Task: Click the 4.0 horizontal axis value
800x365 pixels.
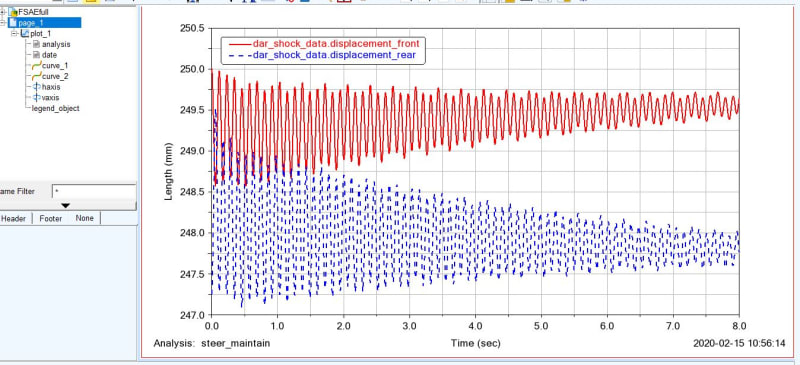Action: click(475, 326)
